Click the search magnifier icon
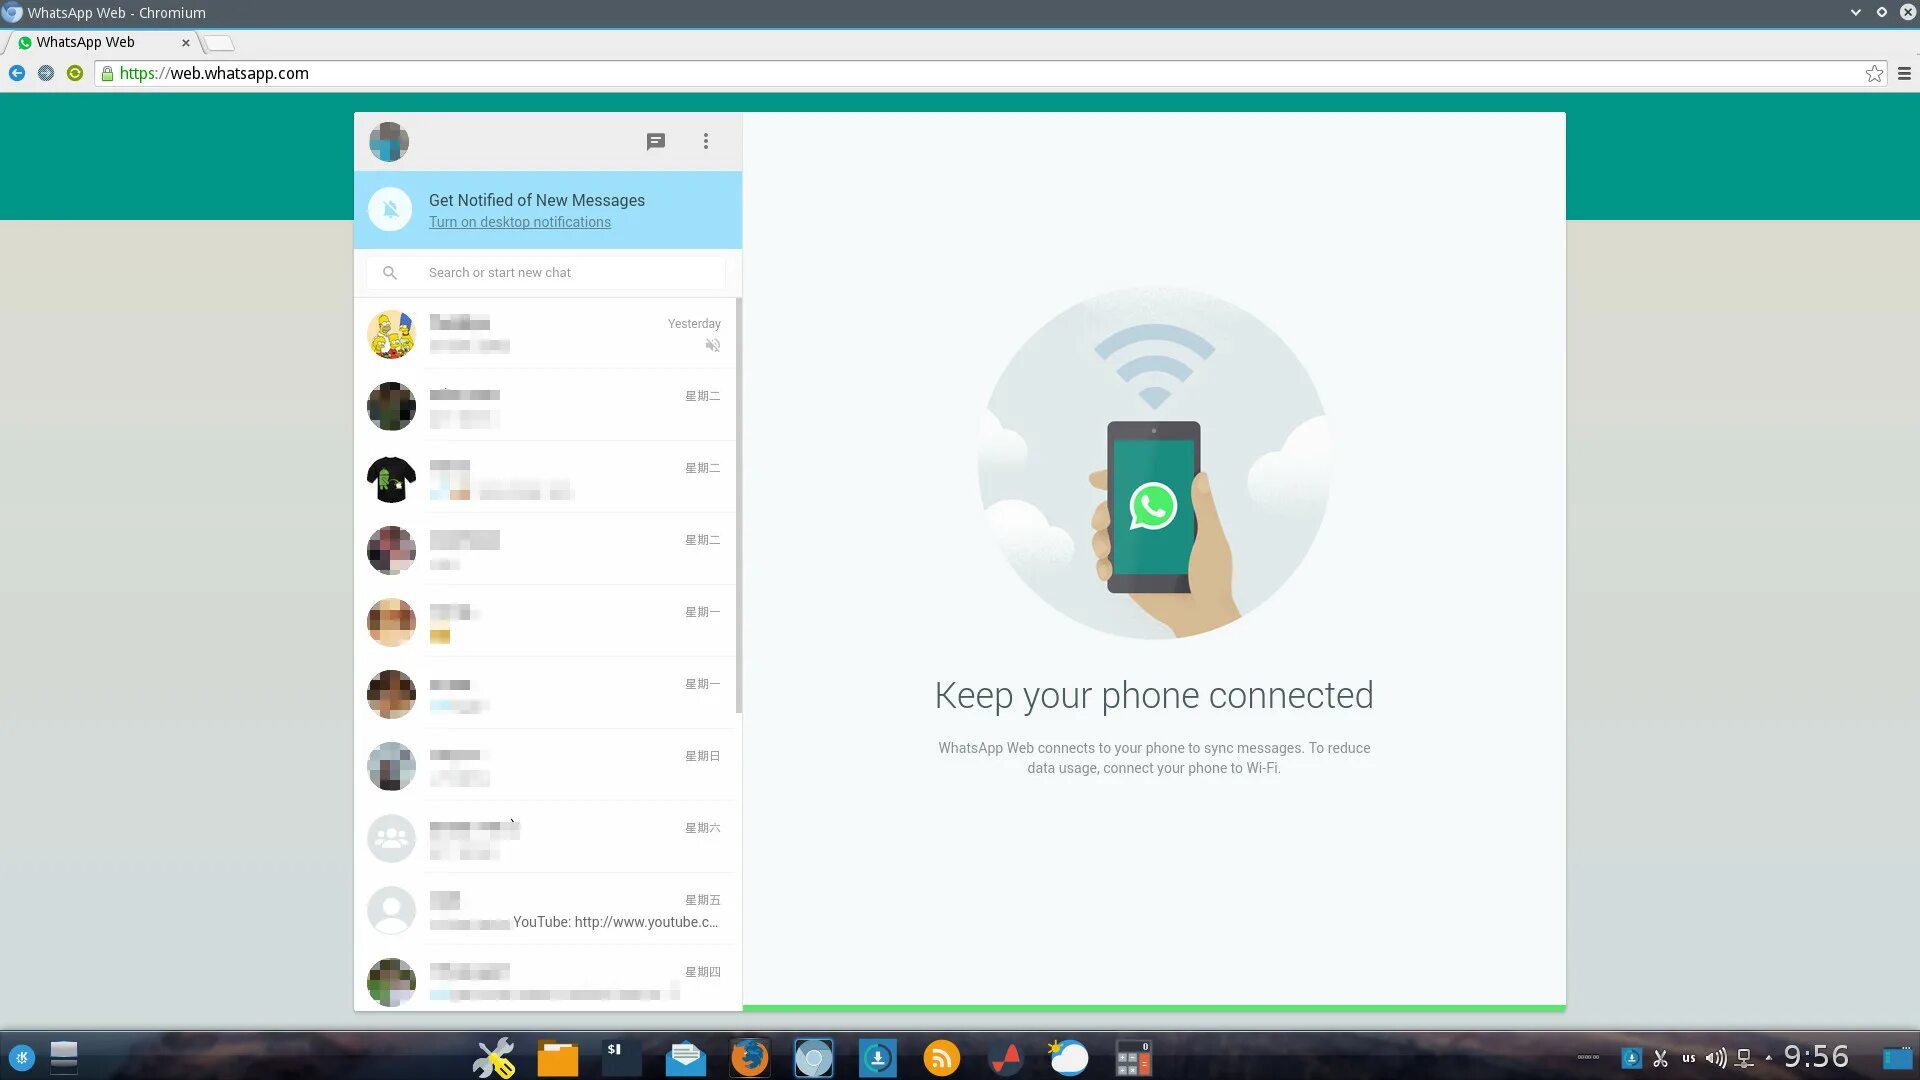 click(x=390, y=272)
